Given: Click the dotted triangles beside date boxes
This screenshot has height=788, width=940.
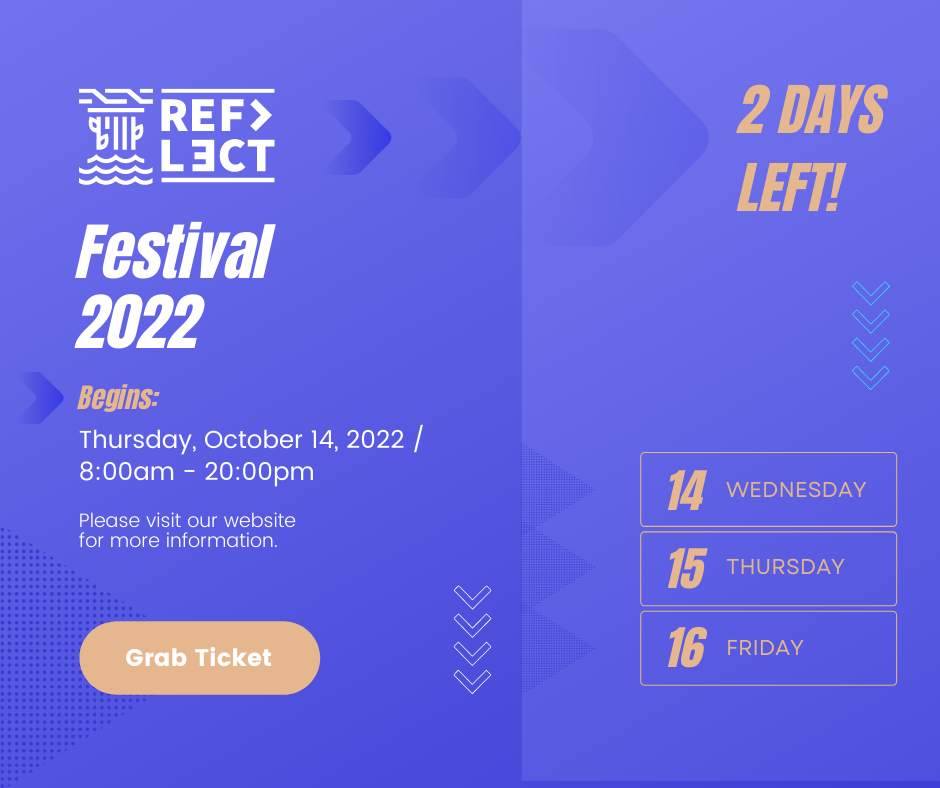Looking at the screenshot, I should (x=558, y=569).
